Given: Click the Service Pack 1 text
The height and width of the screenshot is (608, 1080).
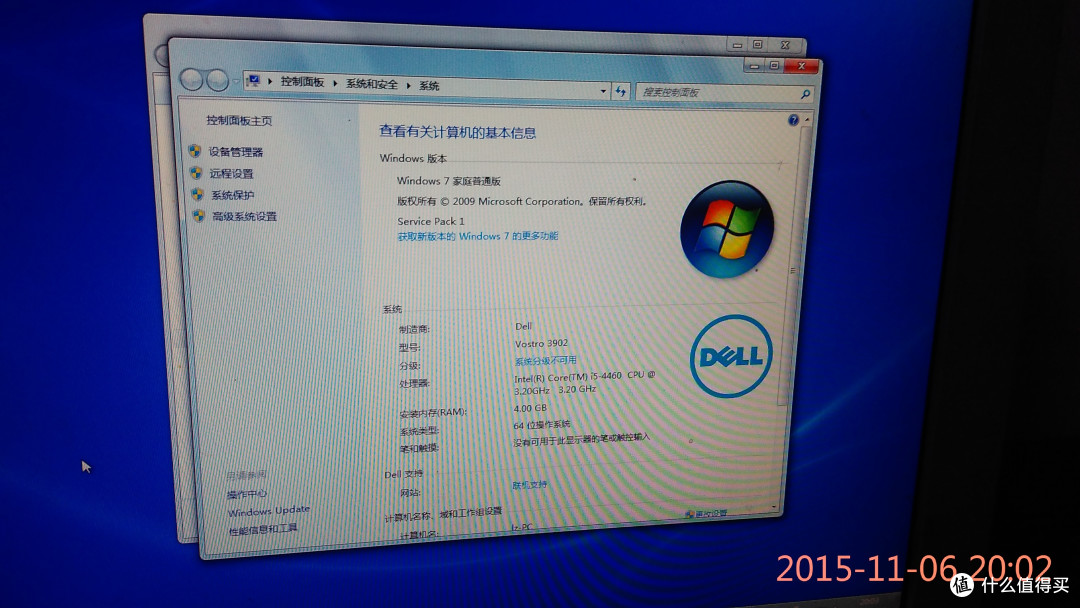Looking at the screenshot, I should click(431, 221).
